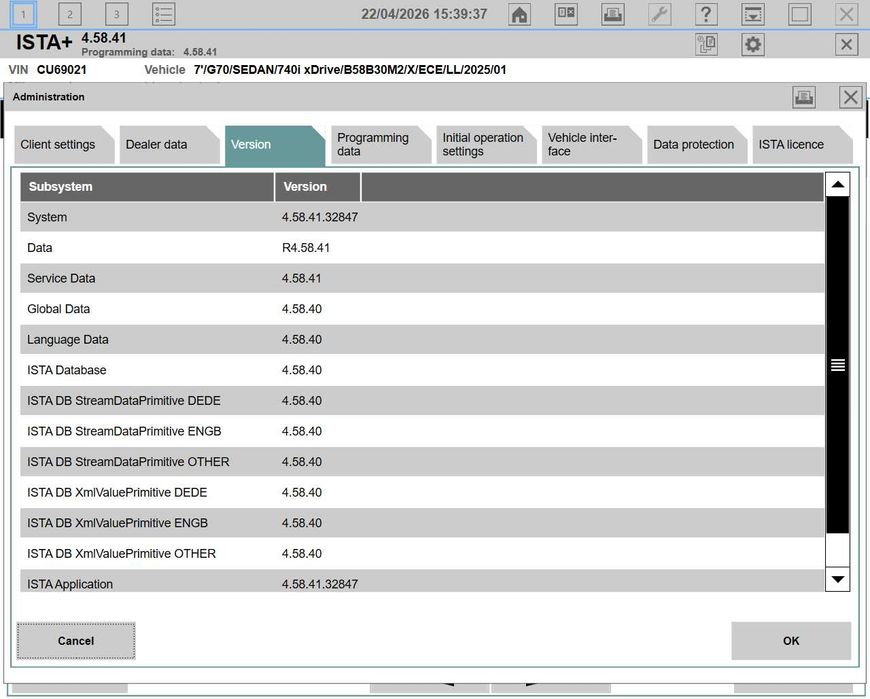Screen dimensions: 870x699
Task: Open ISTA licence tab
Action: 802,145
